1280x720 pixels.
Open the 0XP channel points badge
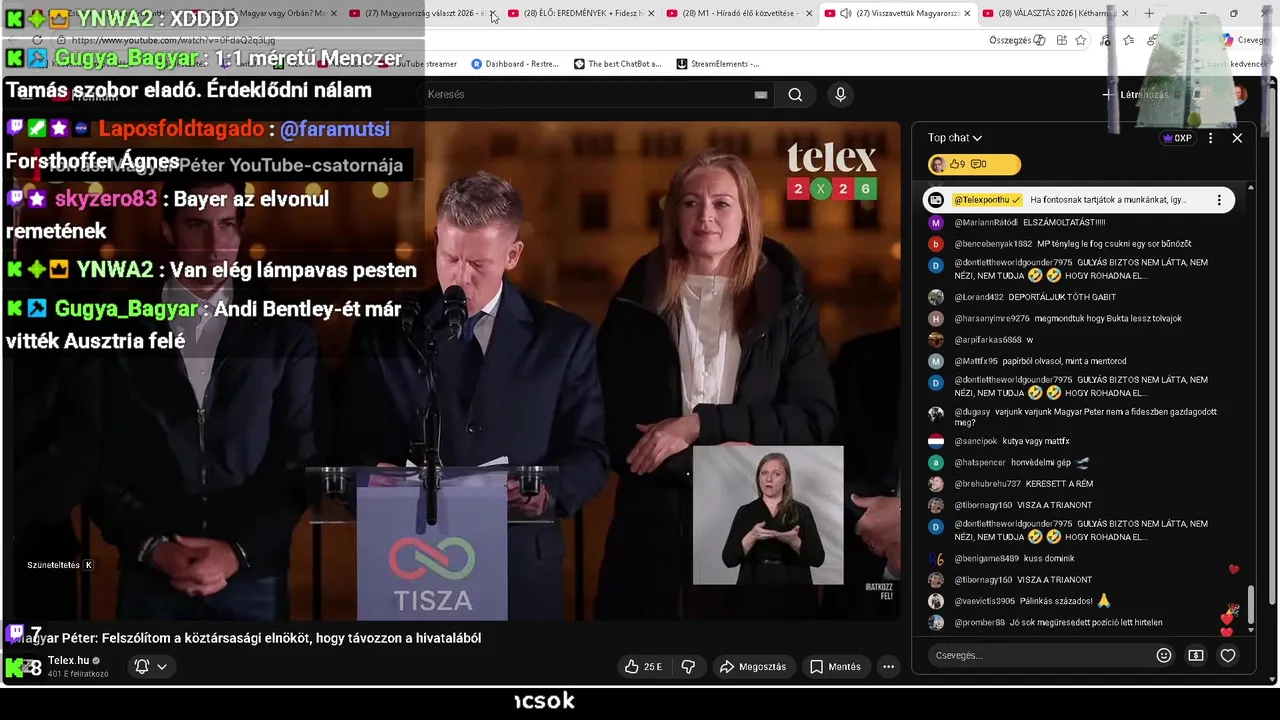point(1177,138)
